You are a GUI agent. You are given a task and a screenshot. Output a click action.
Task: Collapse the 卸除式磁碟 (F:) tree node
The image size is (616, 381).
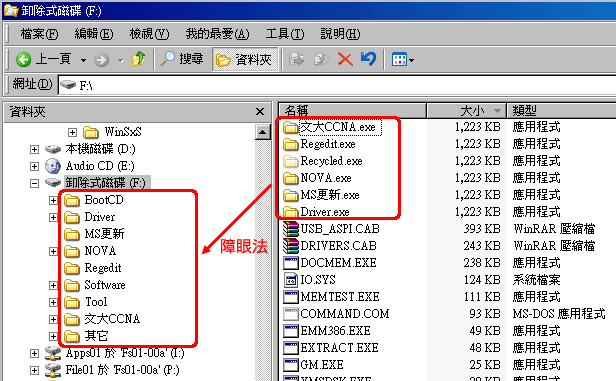(35, 183)
